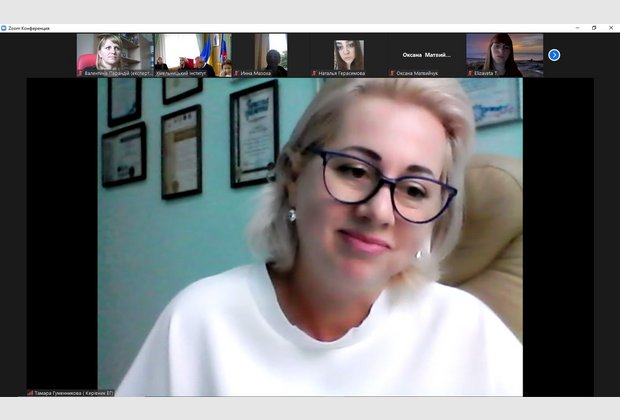Select the Хмельницький інститут video thumbnail
The image size is (620, 420).
tap(193, 52)
